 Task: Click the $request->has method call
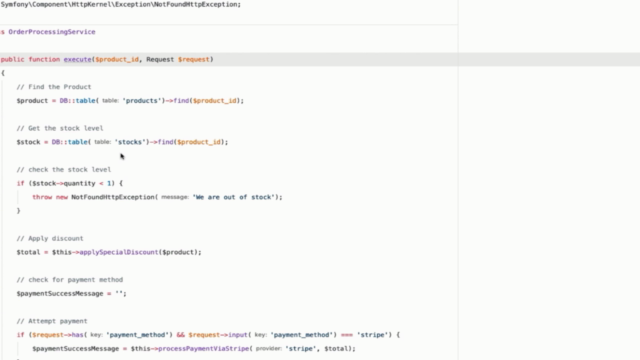tap(58, 335)
